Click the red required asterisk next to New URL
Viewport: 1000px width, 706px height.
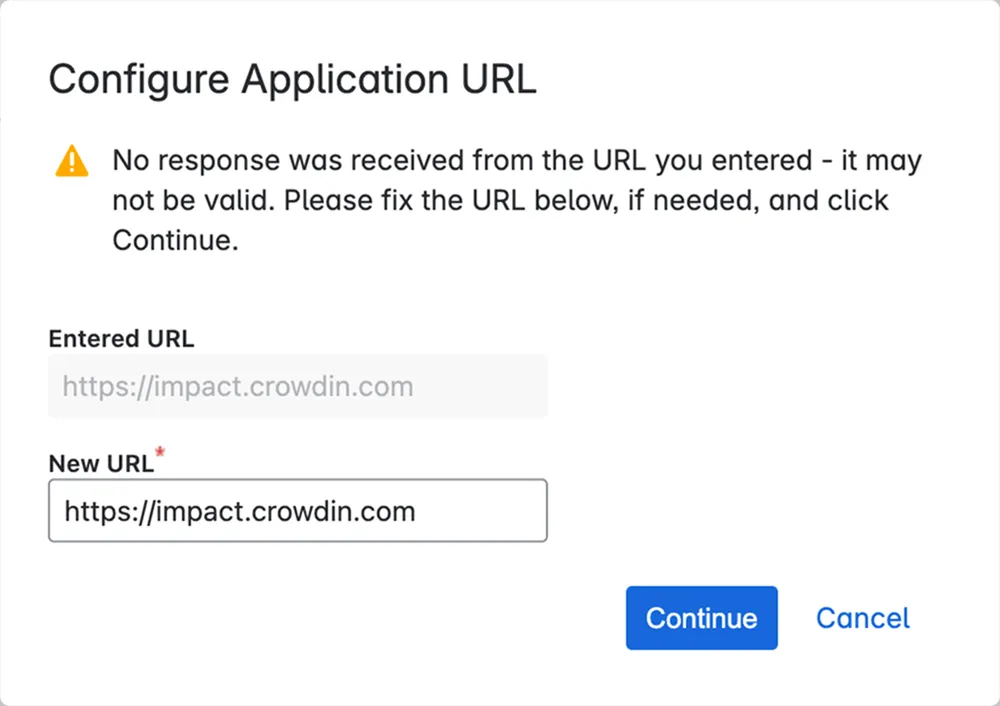click(x=160, y=451)
